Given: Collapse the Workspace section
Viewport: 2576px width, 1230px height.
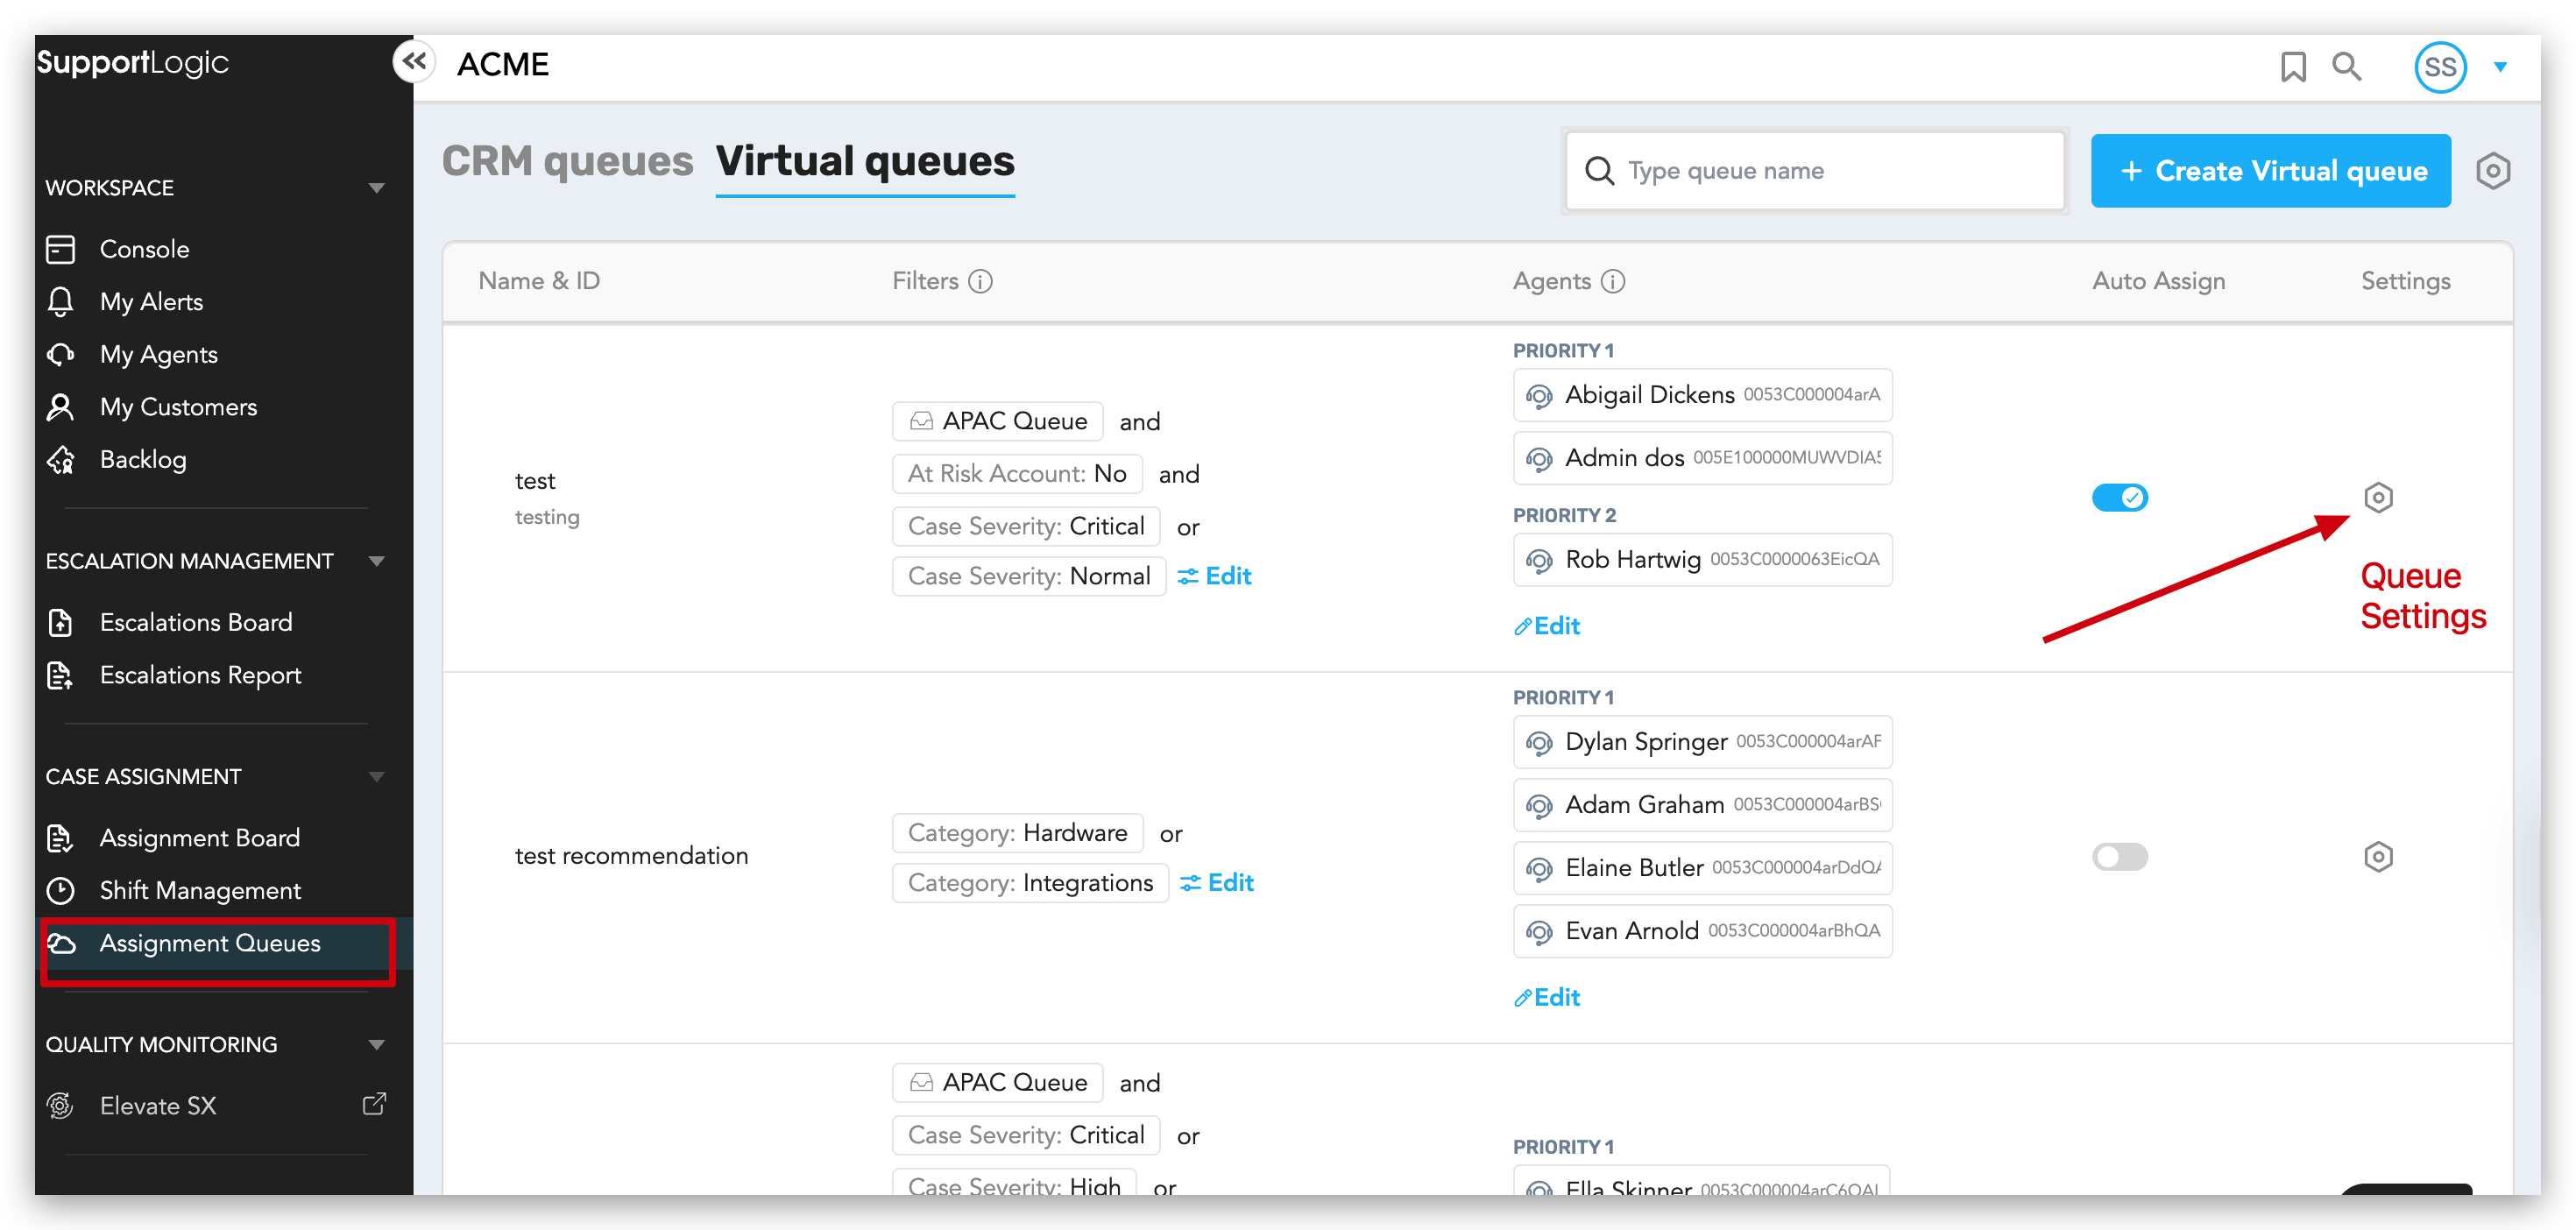Looking at the screenshot, I should pyautogui.click(x=376, y=188).
